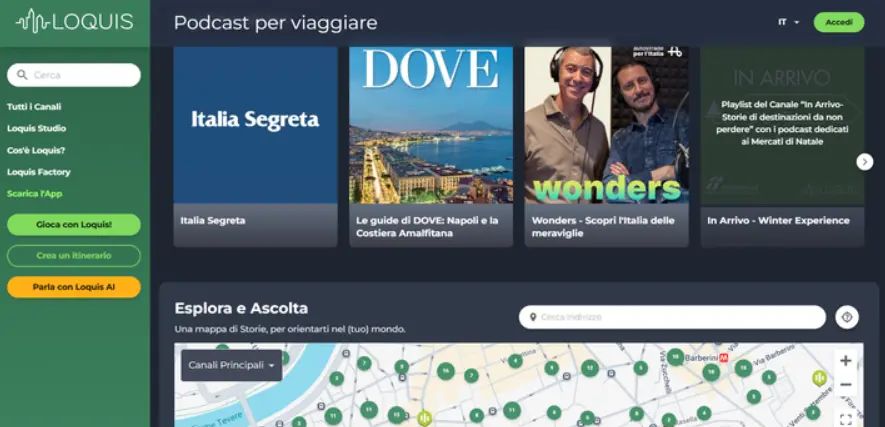The height and width of the screenshot is (427, 885).
Task: Click Crea un itinerario
Action: [74, 256]
